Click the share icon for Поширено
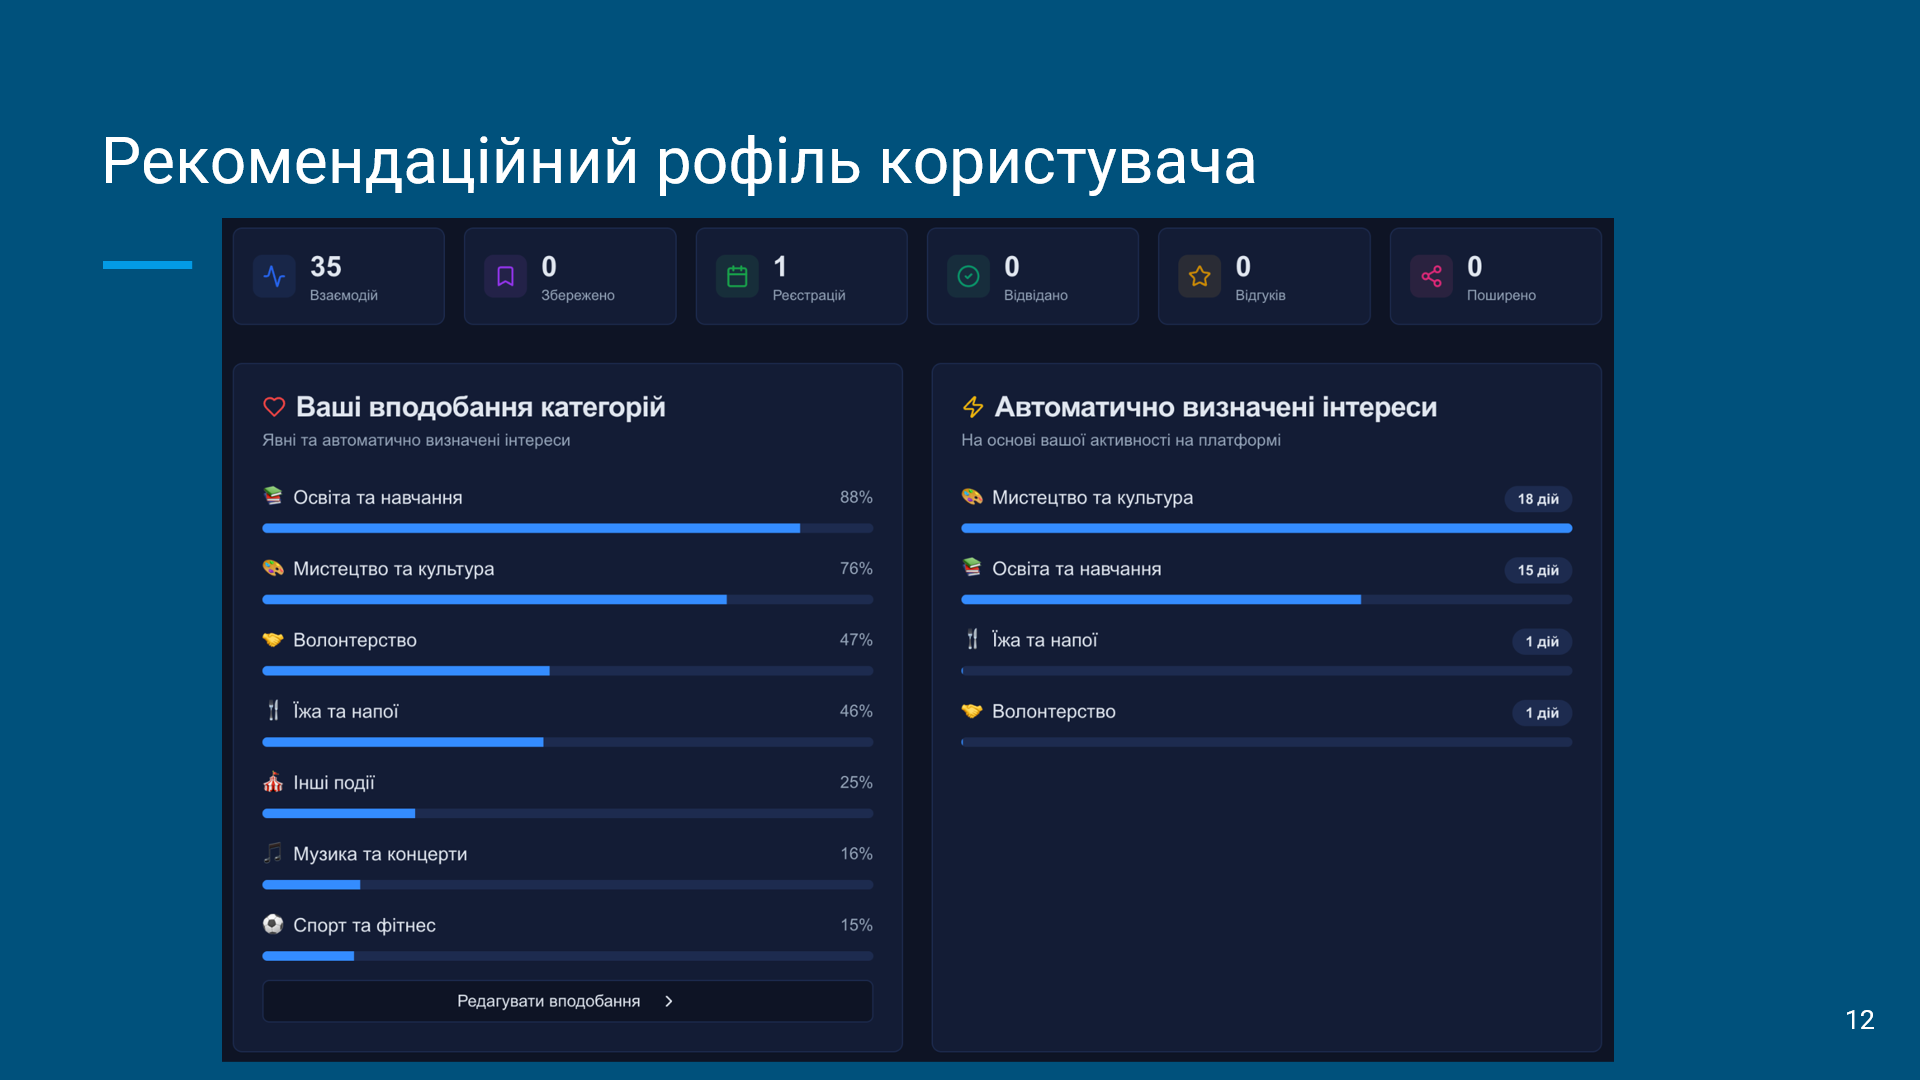 pos(1431,277)
